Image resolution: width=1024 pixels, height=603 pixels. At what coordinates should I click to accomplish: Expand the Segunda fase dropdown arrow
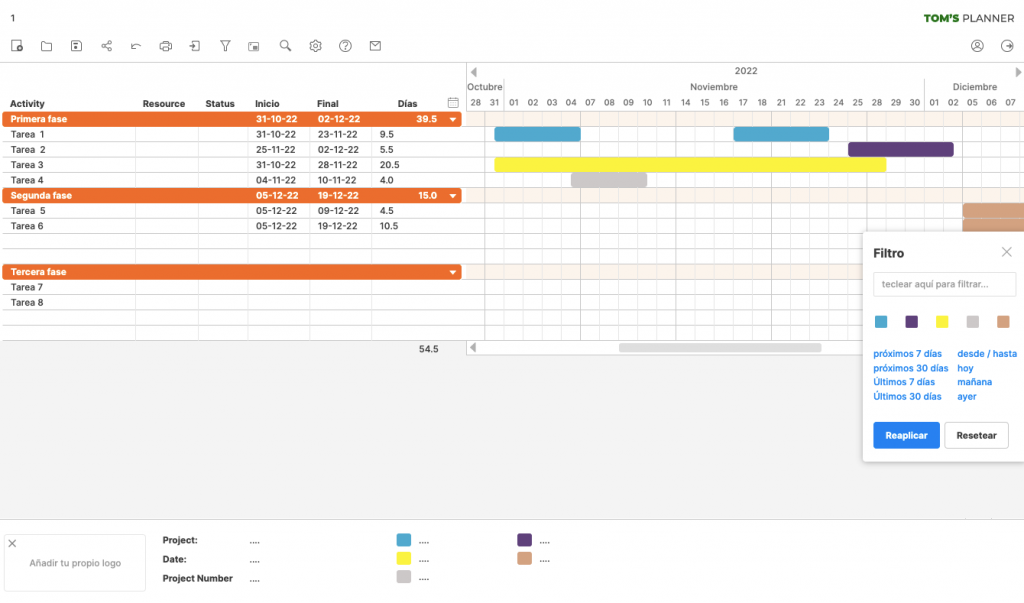(x=453, y=195)
